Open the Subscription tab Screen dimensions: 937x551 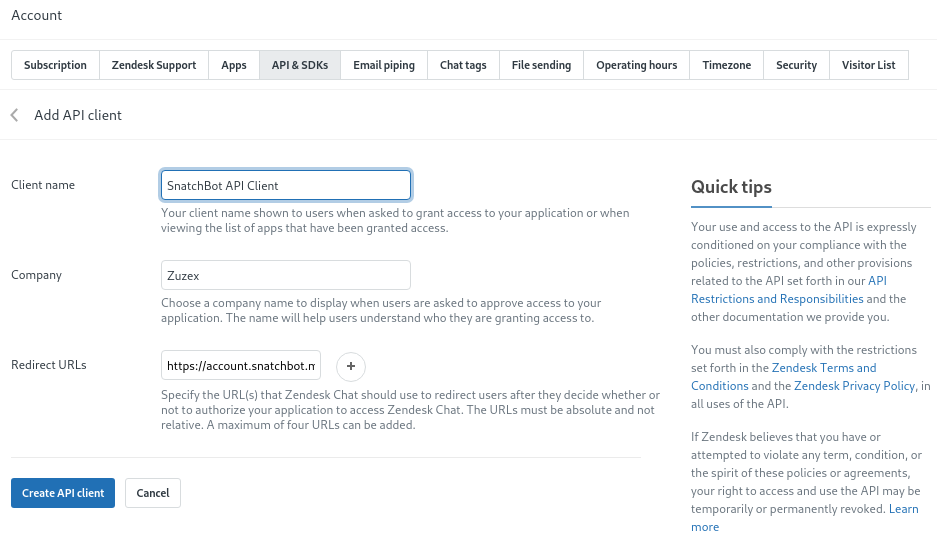coord(55,65)
